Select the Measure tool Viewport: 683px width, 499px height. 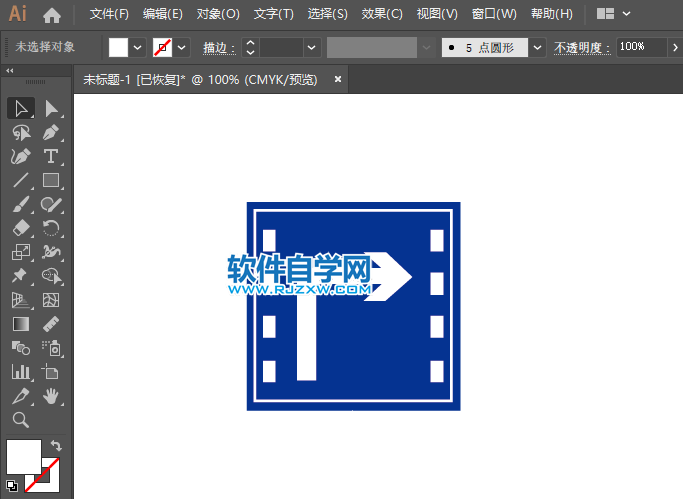(x=51, y=324)
